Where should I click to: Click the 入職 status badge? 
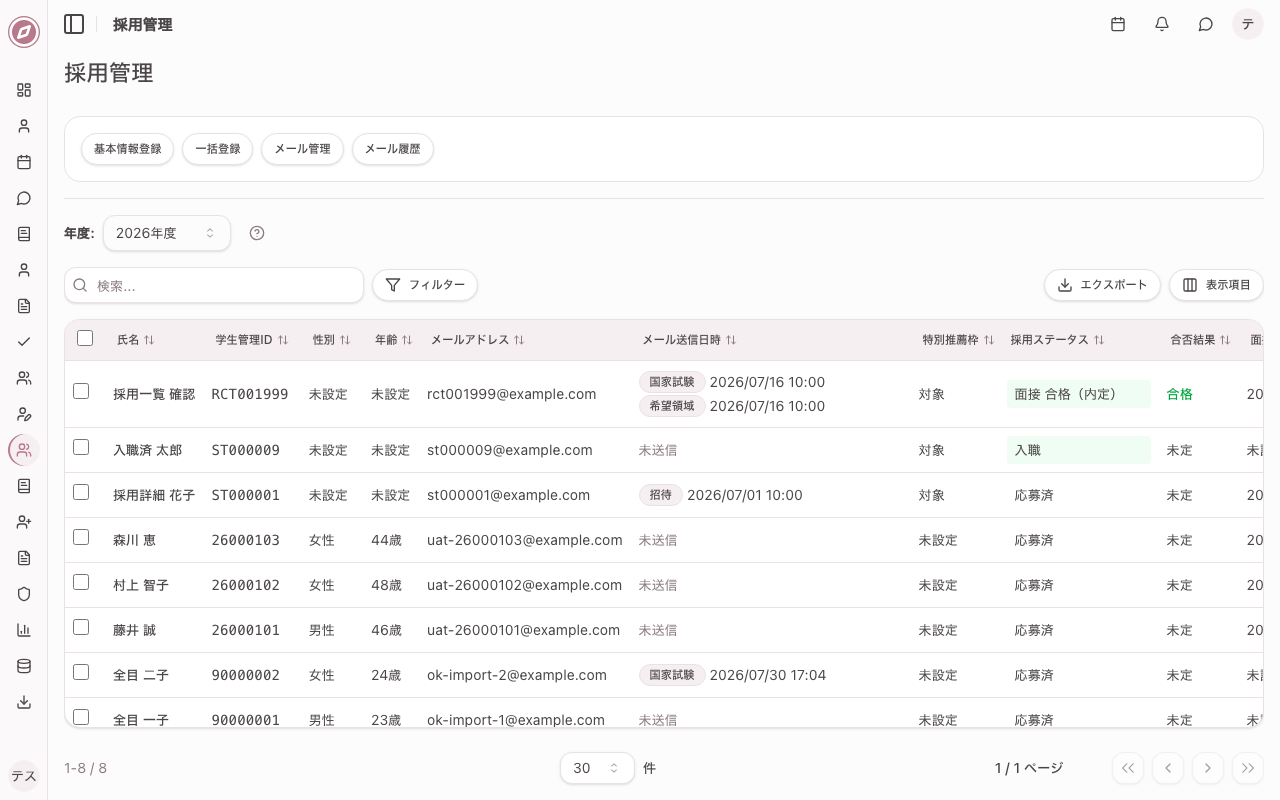point(1078,450)
